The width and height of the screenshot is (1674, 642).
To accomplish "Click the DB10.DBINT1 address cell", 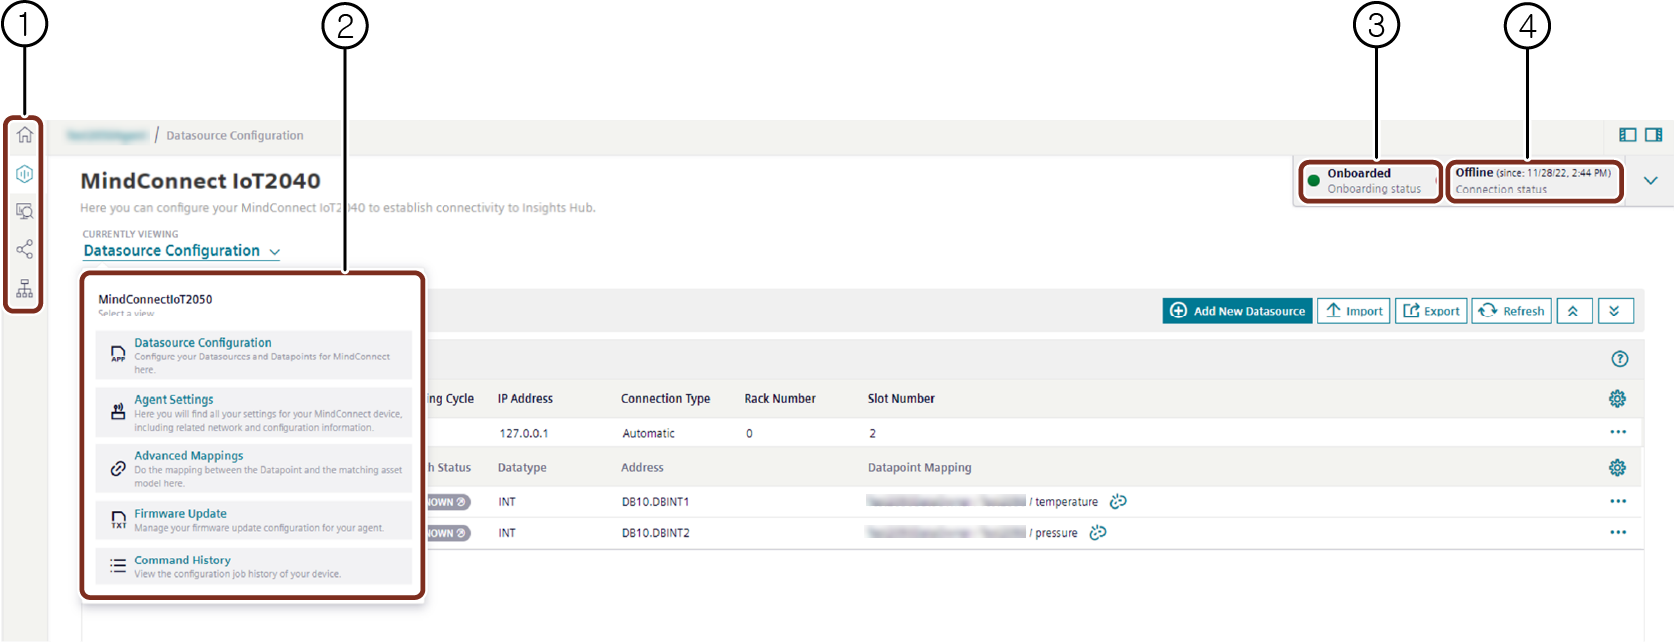I will [655, 502].
